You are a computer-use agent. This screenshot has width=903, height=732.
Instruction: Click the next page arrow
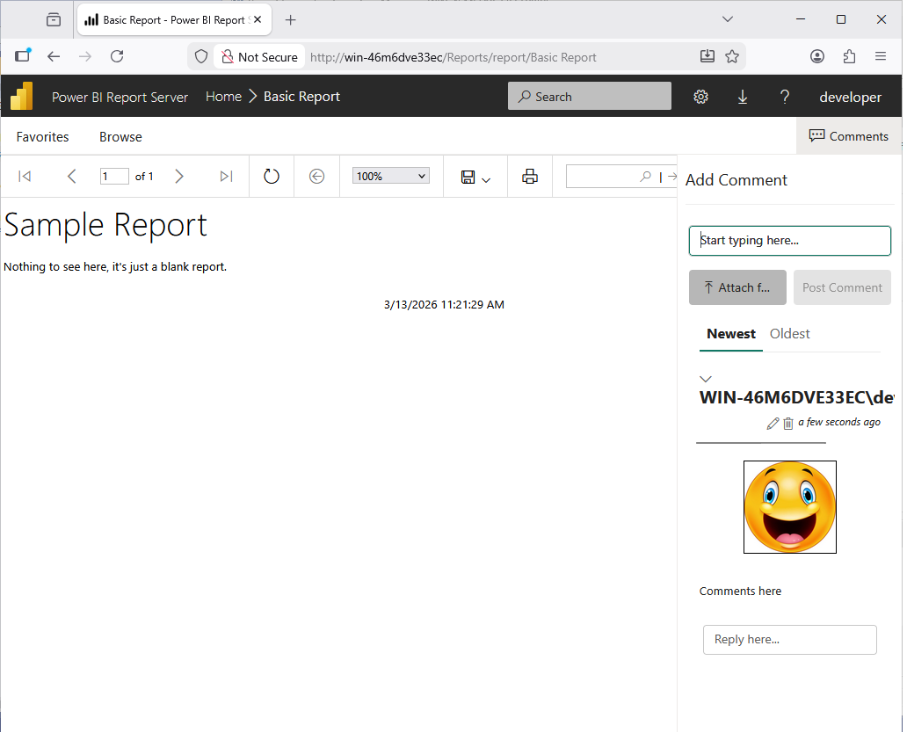click(x=179, y=176)
